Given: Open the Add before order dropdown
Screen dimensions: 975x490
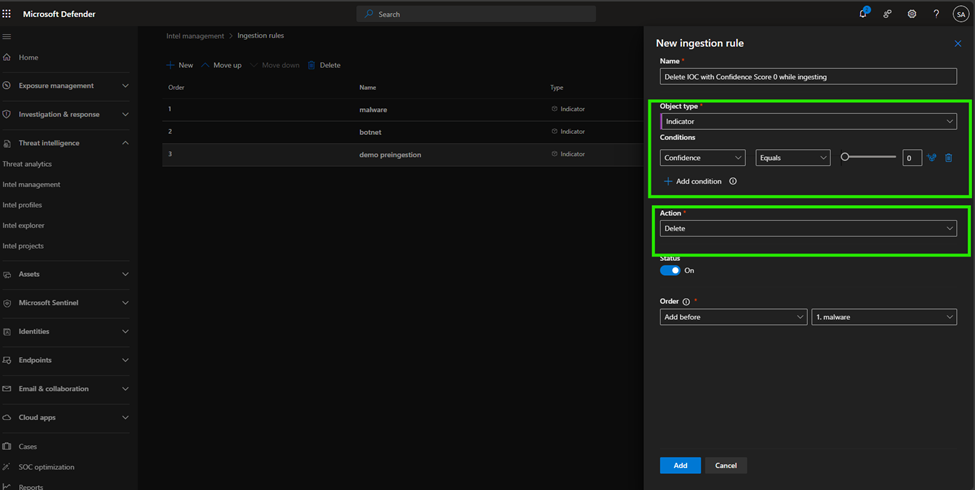Looking at the screenshot, I should (x=734, y=317).
